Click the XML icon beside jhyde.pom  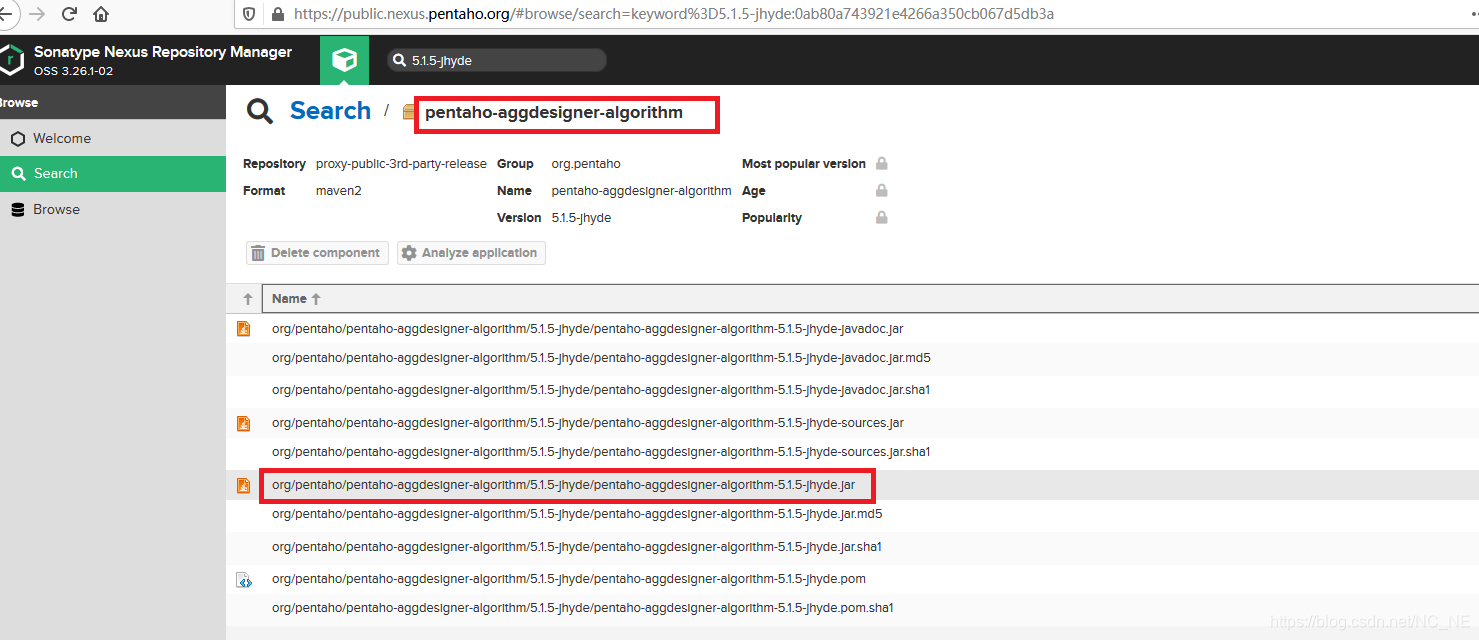coord(243,579)
